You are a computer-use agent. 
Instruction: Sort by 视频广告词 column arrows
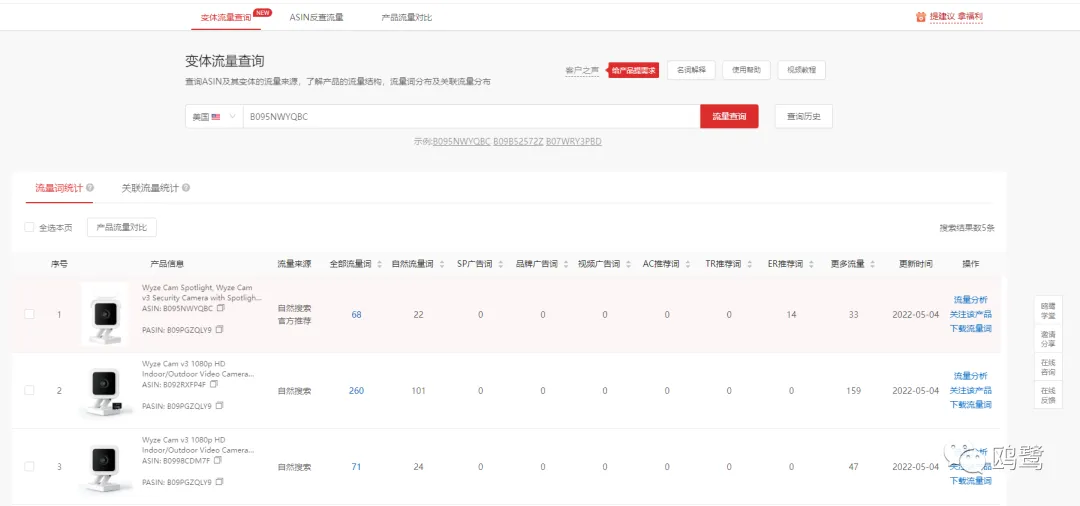tap(627, 264)
